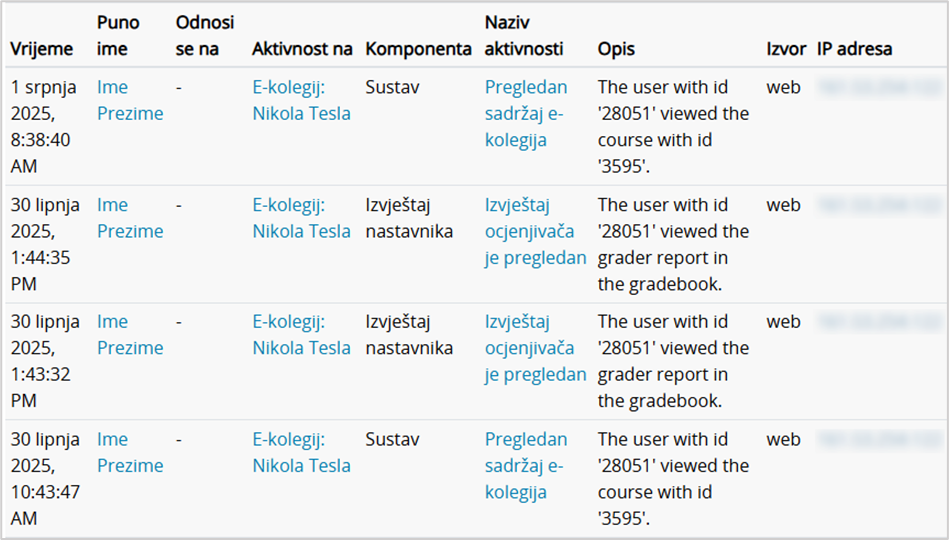Open E-kolegij: Nikola Tesla in 10:43:47 AM row
This screenshot has height=540, width=949.
tap(301, 452)
